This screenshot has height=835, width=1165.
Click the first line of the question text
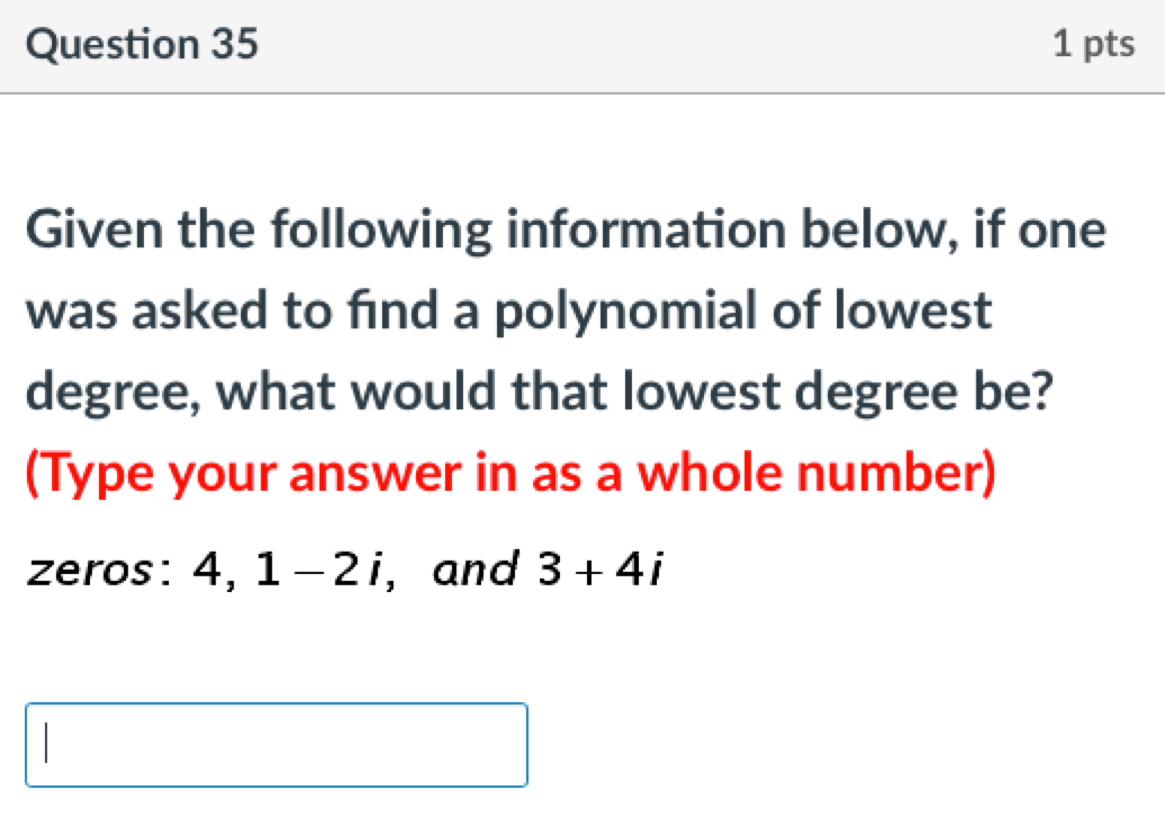[x=565, y=229]
